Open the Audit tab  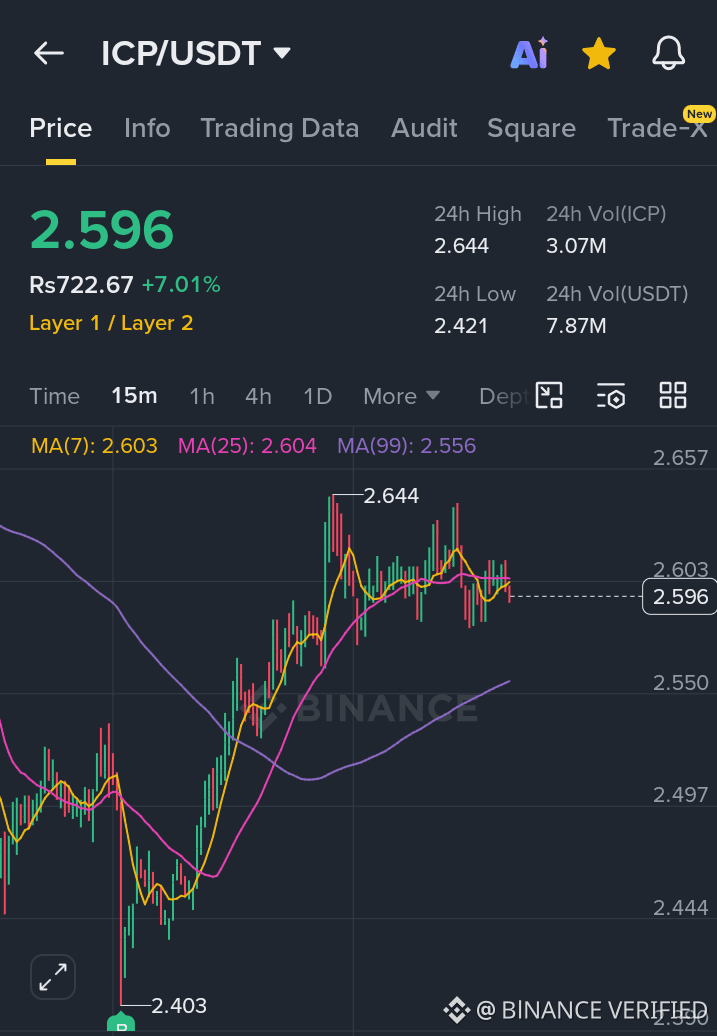click(424, 128)
